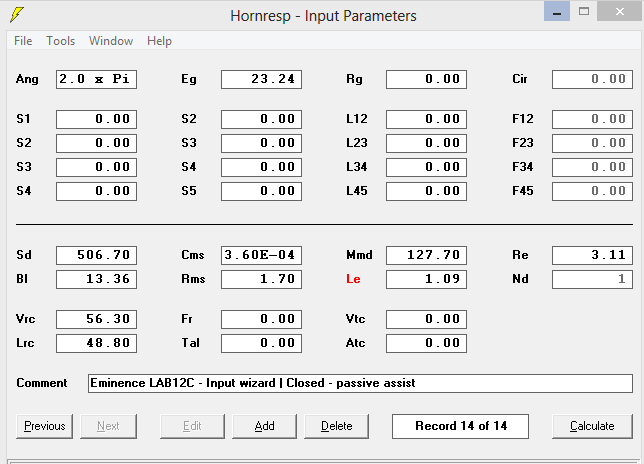Image resolution: width=644 pixels, height=464 pixels.
Task: Open the Help menu
Action: [159, 41]
